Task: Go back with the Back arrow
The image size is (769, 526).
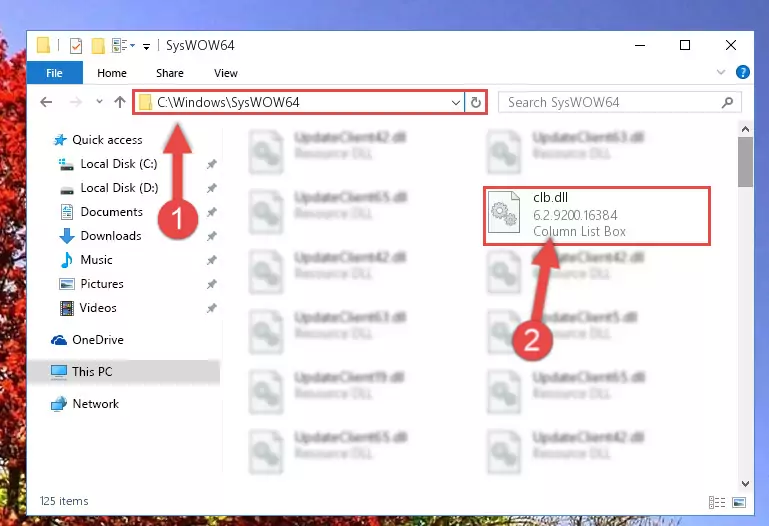Action: [x=46, y=102]
